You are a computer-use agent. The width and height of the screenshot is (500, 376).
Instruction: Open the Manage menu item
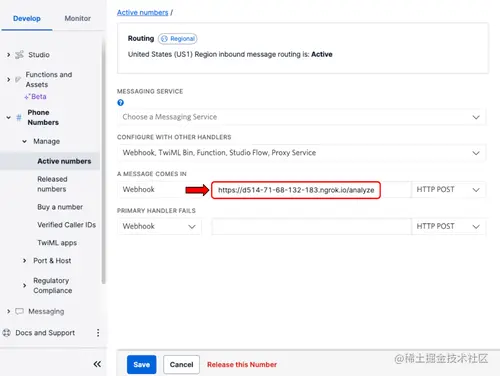46,141
